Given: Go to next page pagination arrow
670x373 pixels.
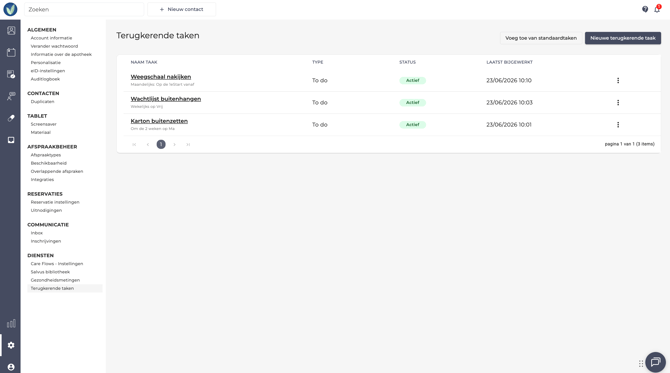Looking at the screenshot, I should (174, 144).
